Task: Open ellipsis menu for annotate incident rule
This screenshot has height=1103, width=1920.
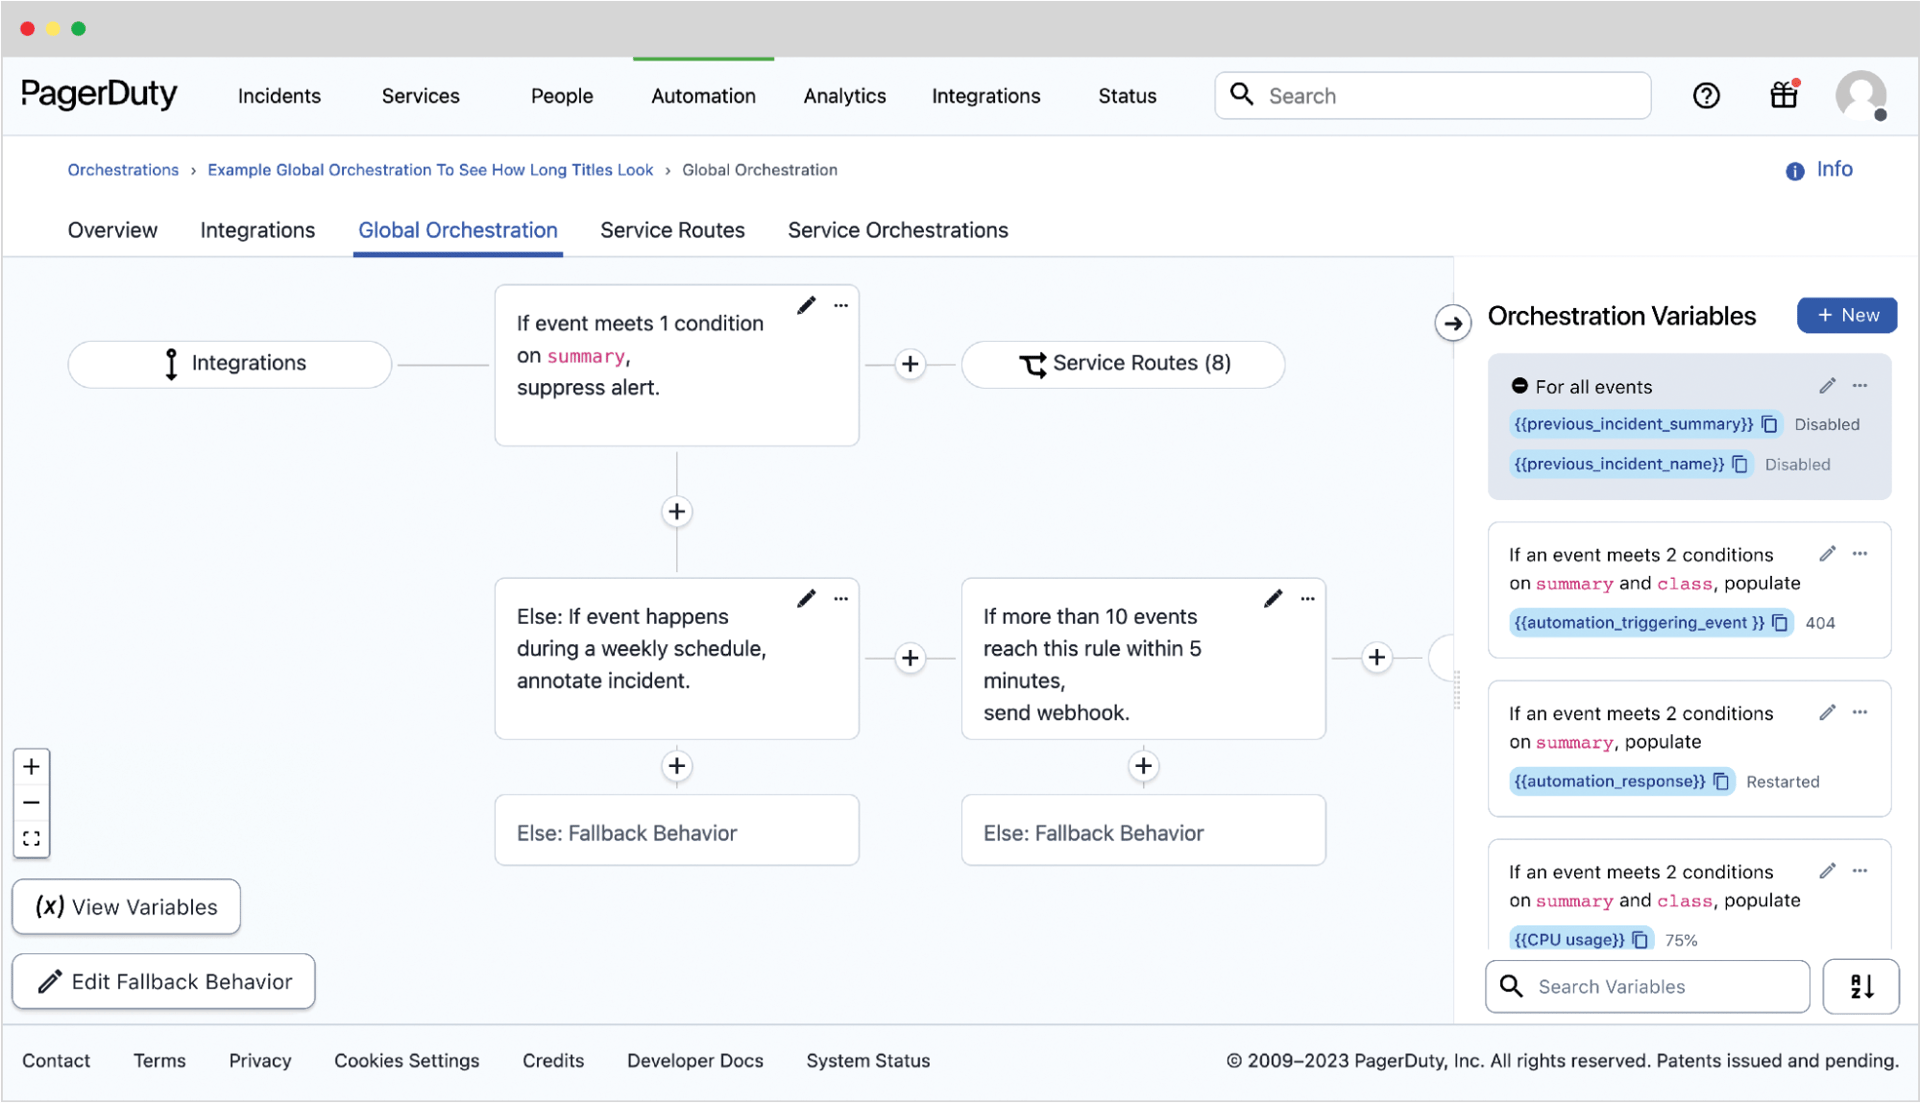Action: [x=841, y=598]
